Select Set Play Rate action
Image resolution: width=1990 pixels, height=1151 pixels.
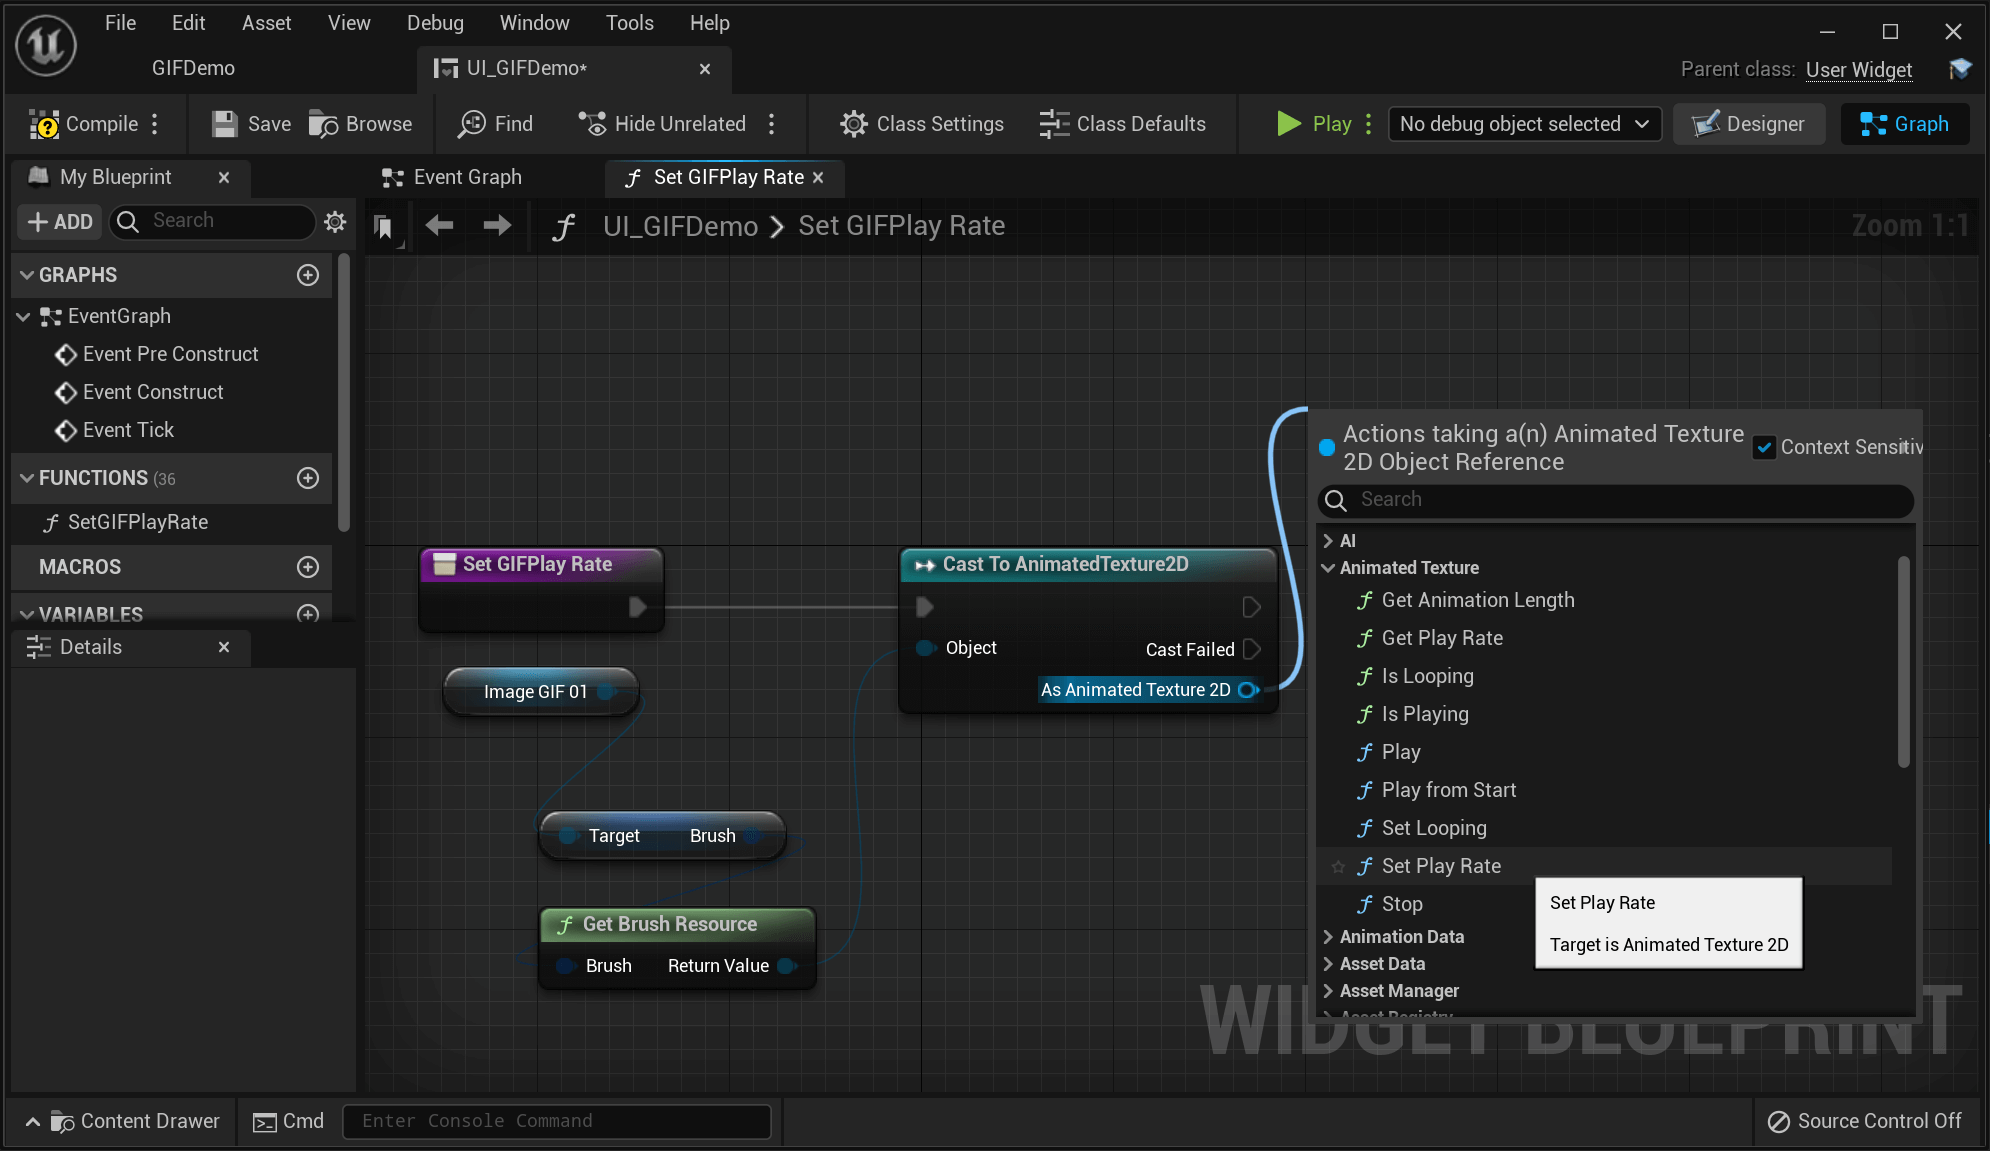click(1441, 866)
